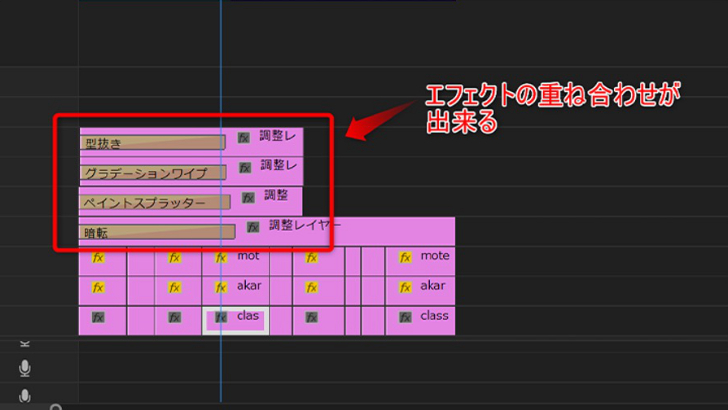
Task: Click the yellow fx badge on the mote clip
Action: [x=405, y=258]
